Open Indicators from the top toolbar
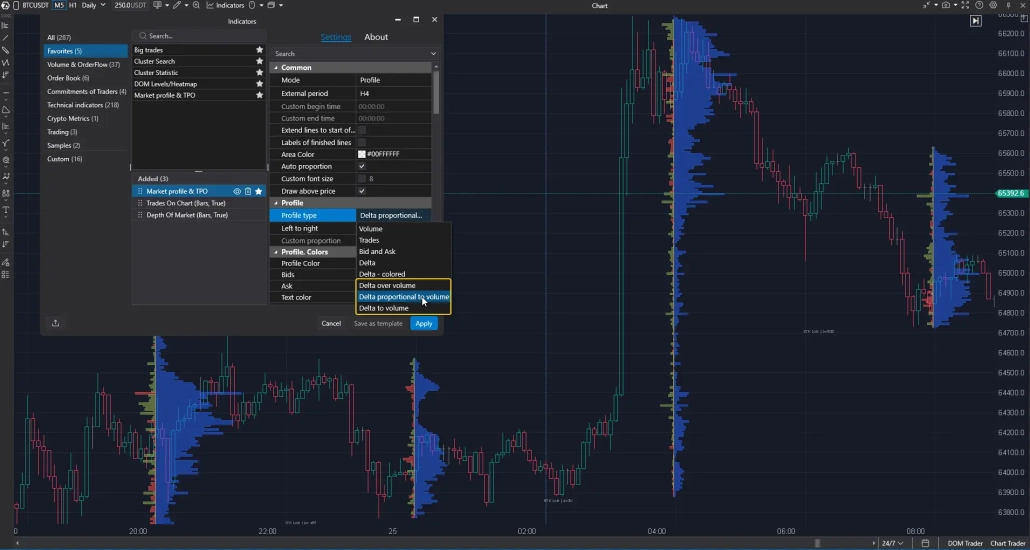The width and height of the screenshot is (1030, 550). pyautogui.click(x=225, y=5)
